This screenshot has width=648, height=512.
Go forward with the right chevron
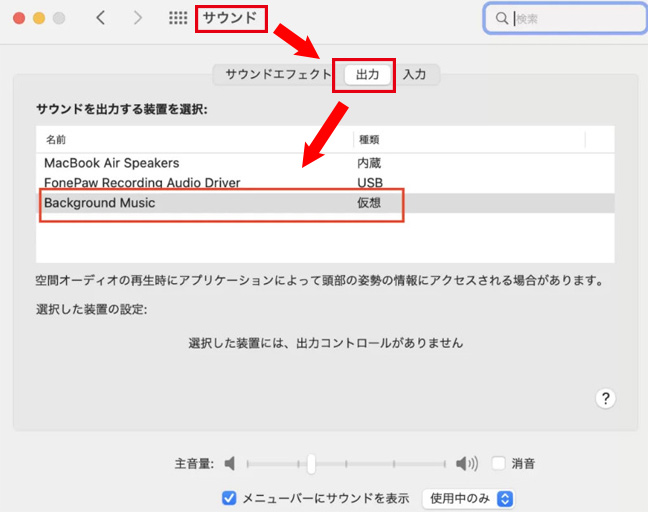(138, 18)
